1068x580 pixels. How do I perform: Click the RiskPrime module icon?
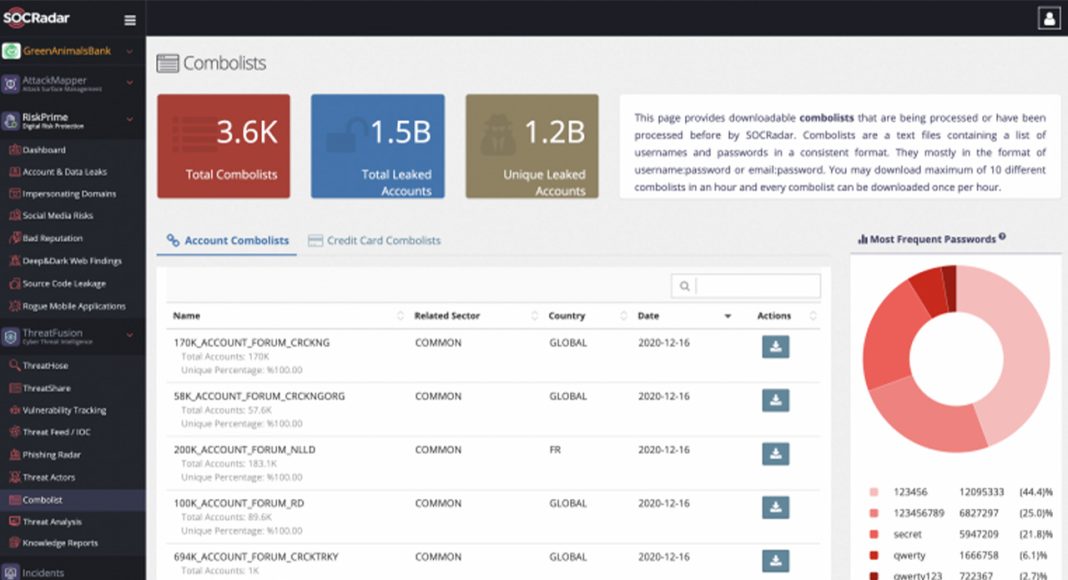(11, 120)
